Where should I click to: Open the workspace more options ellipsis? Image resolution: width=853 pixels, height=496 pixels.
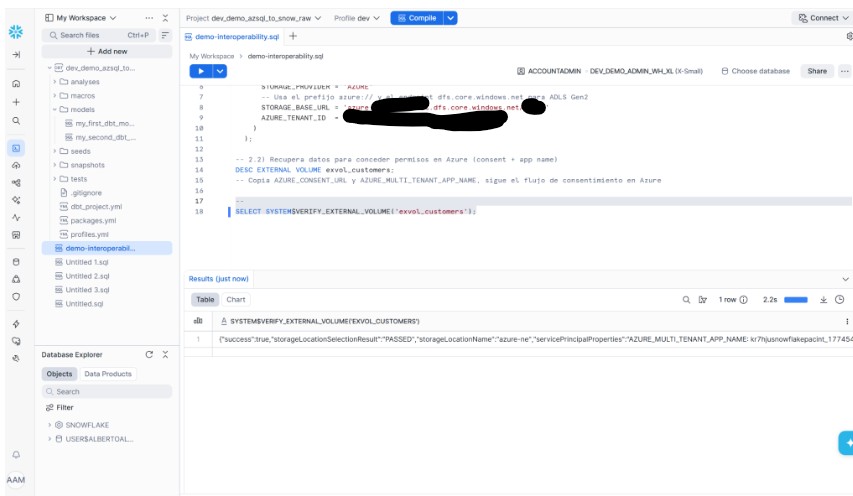[149, 18]
